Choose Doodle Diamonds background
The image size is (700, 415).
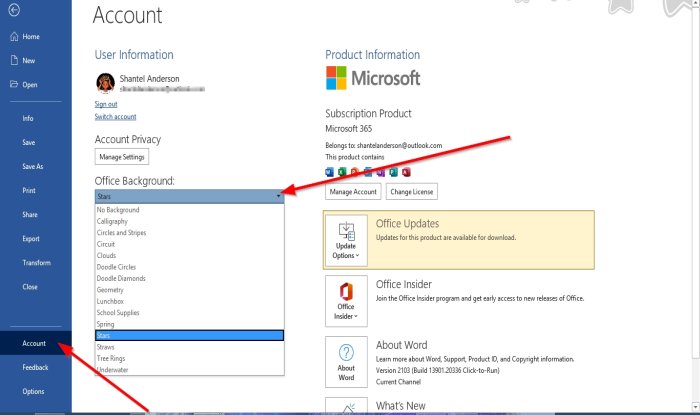click(x=190, y=278)
